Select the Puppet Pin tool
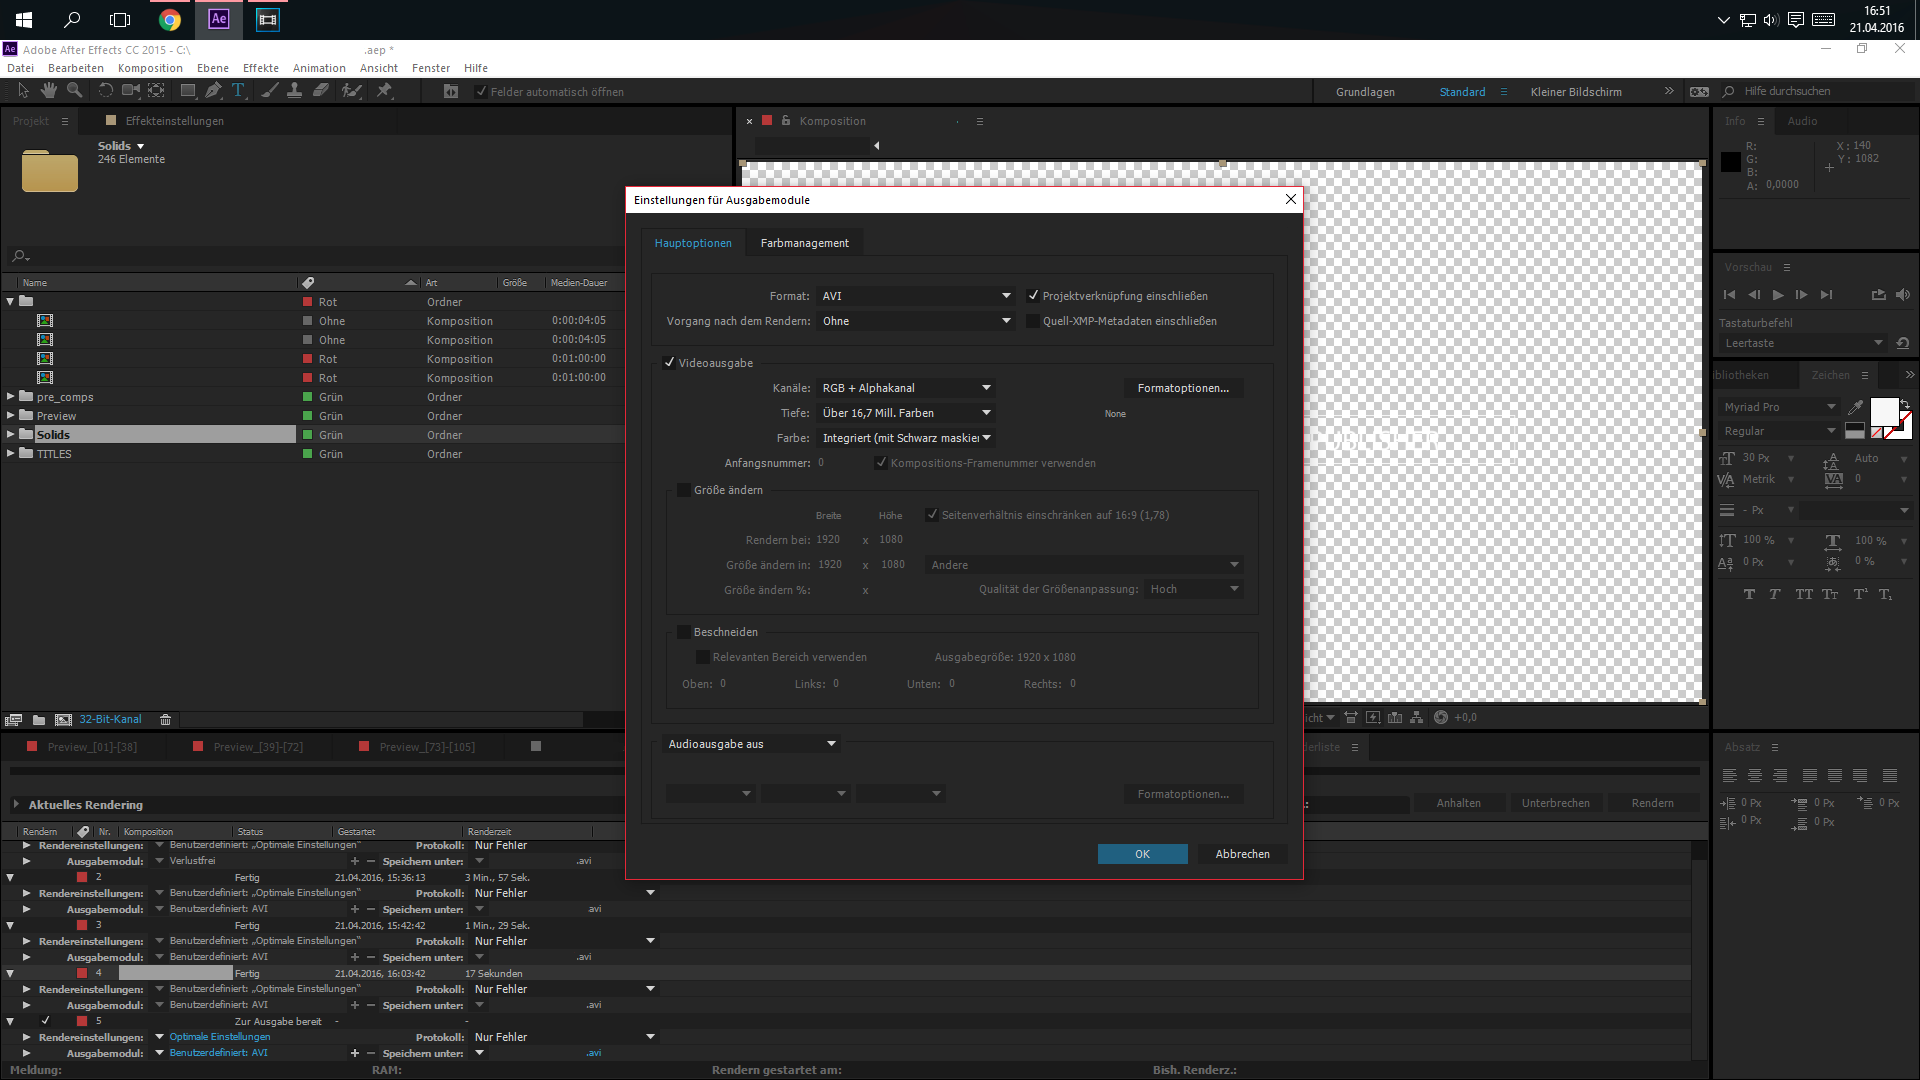This screenshot has width=1920, height=1080. [384, 91]
